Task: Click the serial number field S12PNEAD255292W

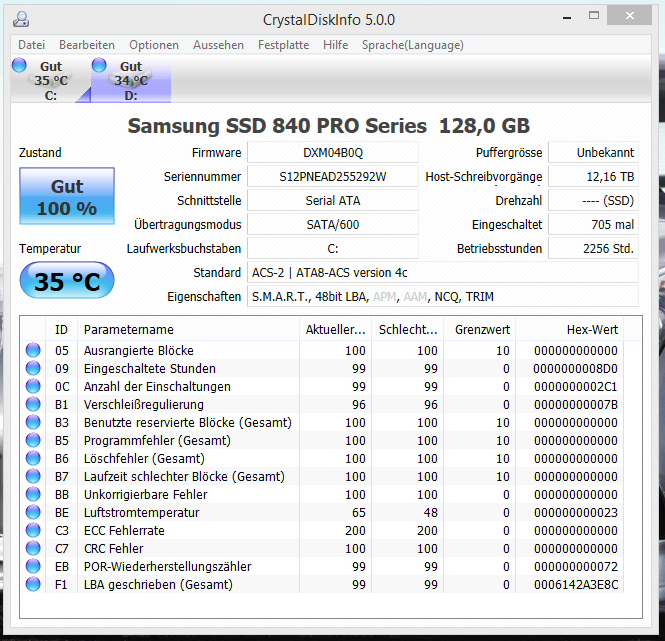Action: point(333,176)
